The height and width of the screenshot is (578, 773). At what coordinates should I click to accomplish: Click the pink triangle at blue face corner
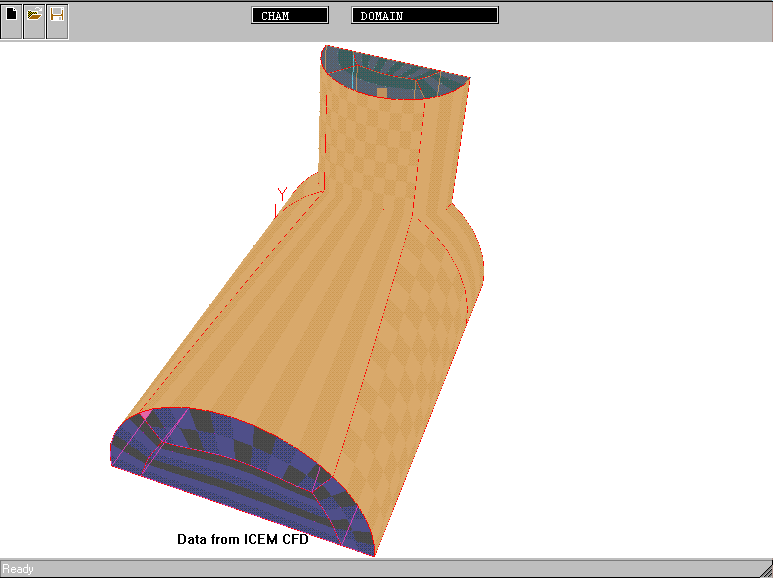(x=144, y=412)
